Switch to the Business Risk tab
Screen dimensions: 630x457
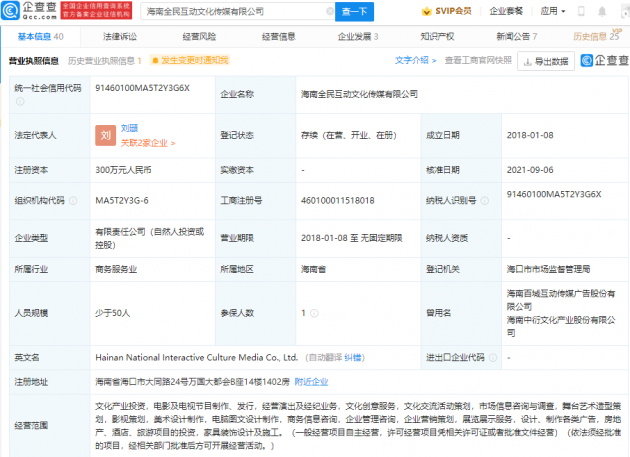[197, 37]
